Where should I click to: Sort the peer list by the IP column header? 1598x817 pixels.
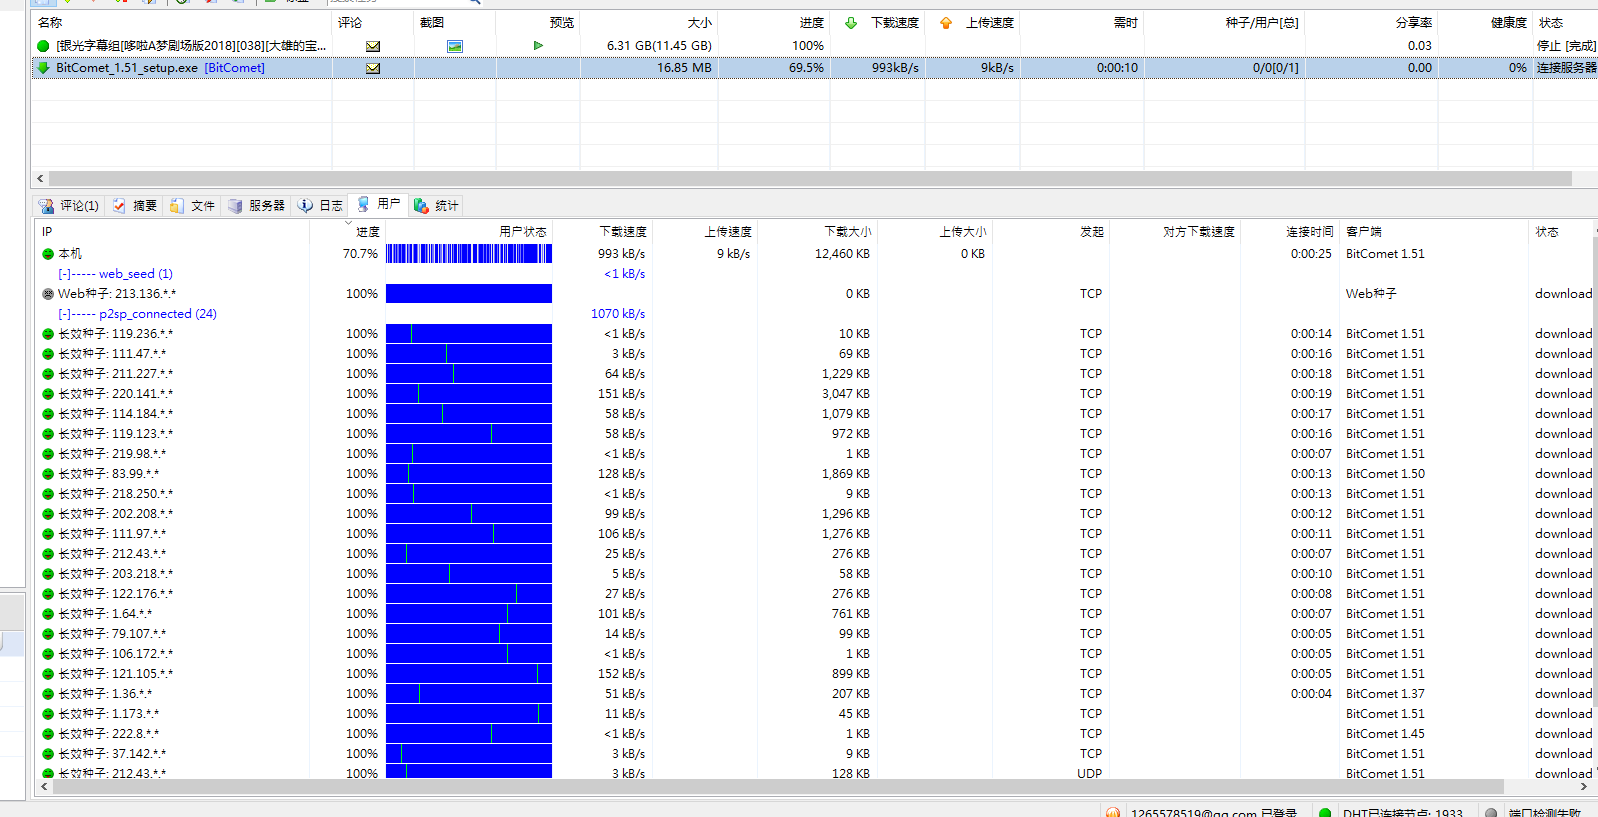click(x=47, y=232)
